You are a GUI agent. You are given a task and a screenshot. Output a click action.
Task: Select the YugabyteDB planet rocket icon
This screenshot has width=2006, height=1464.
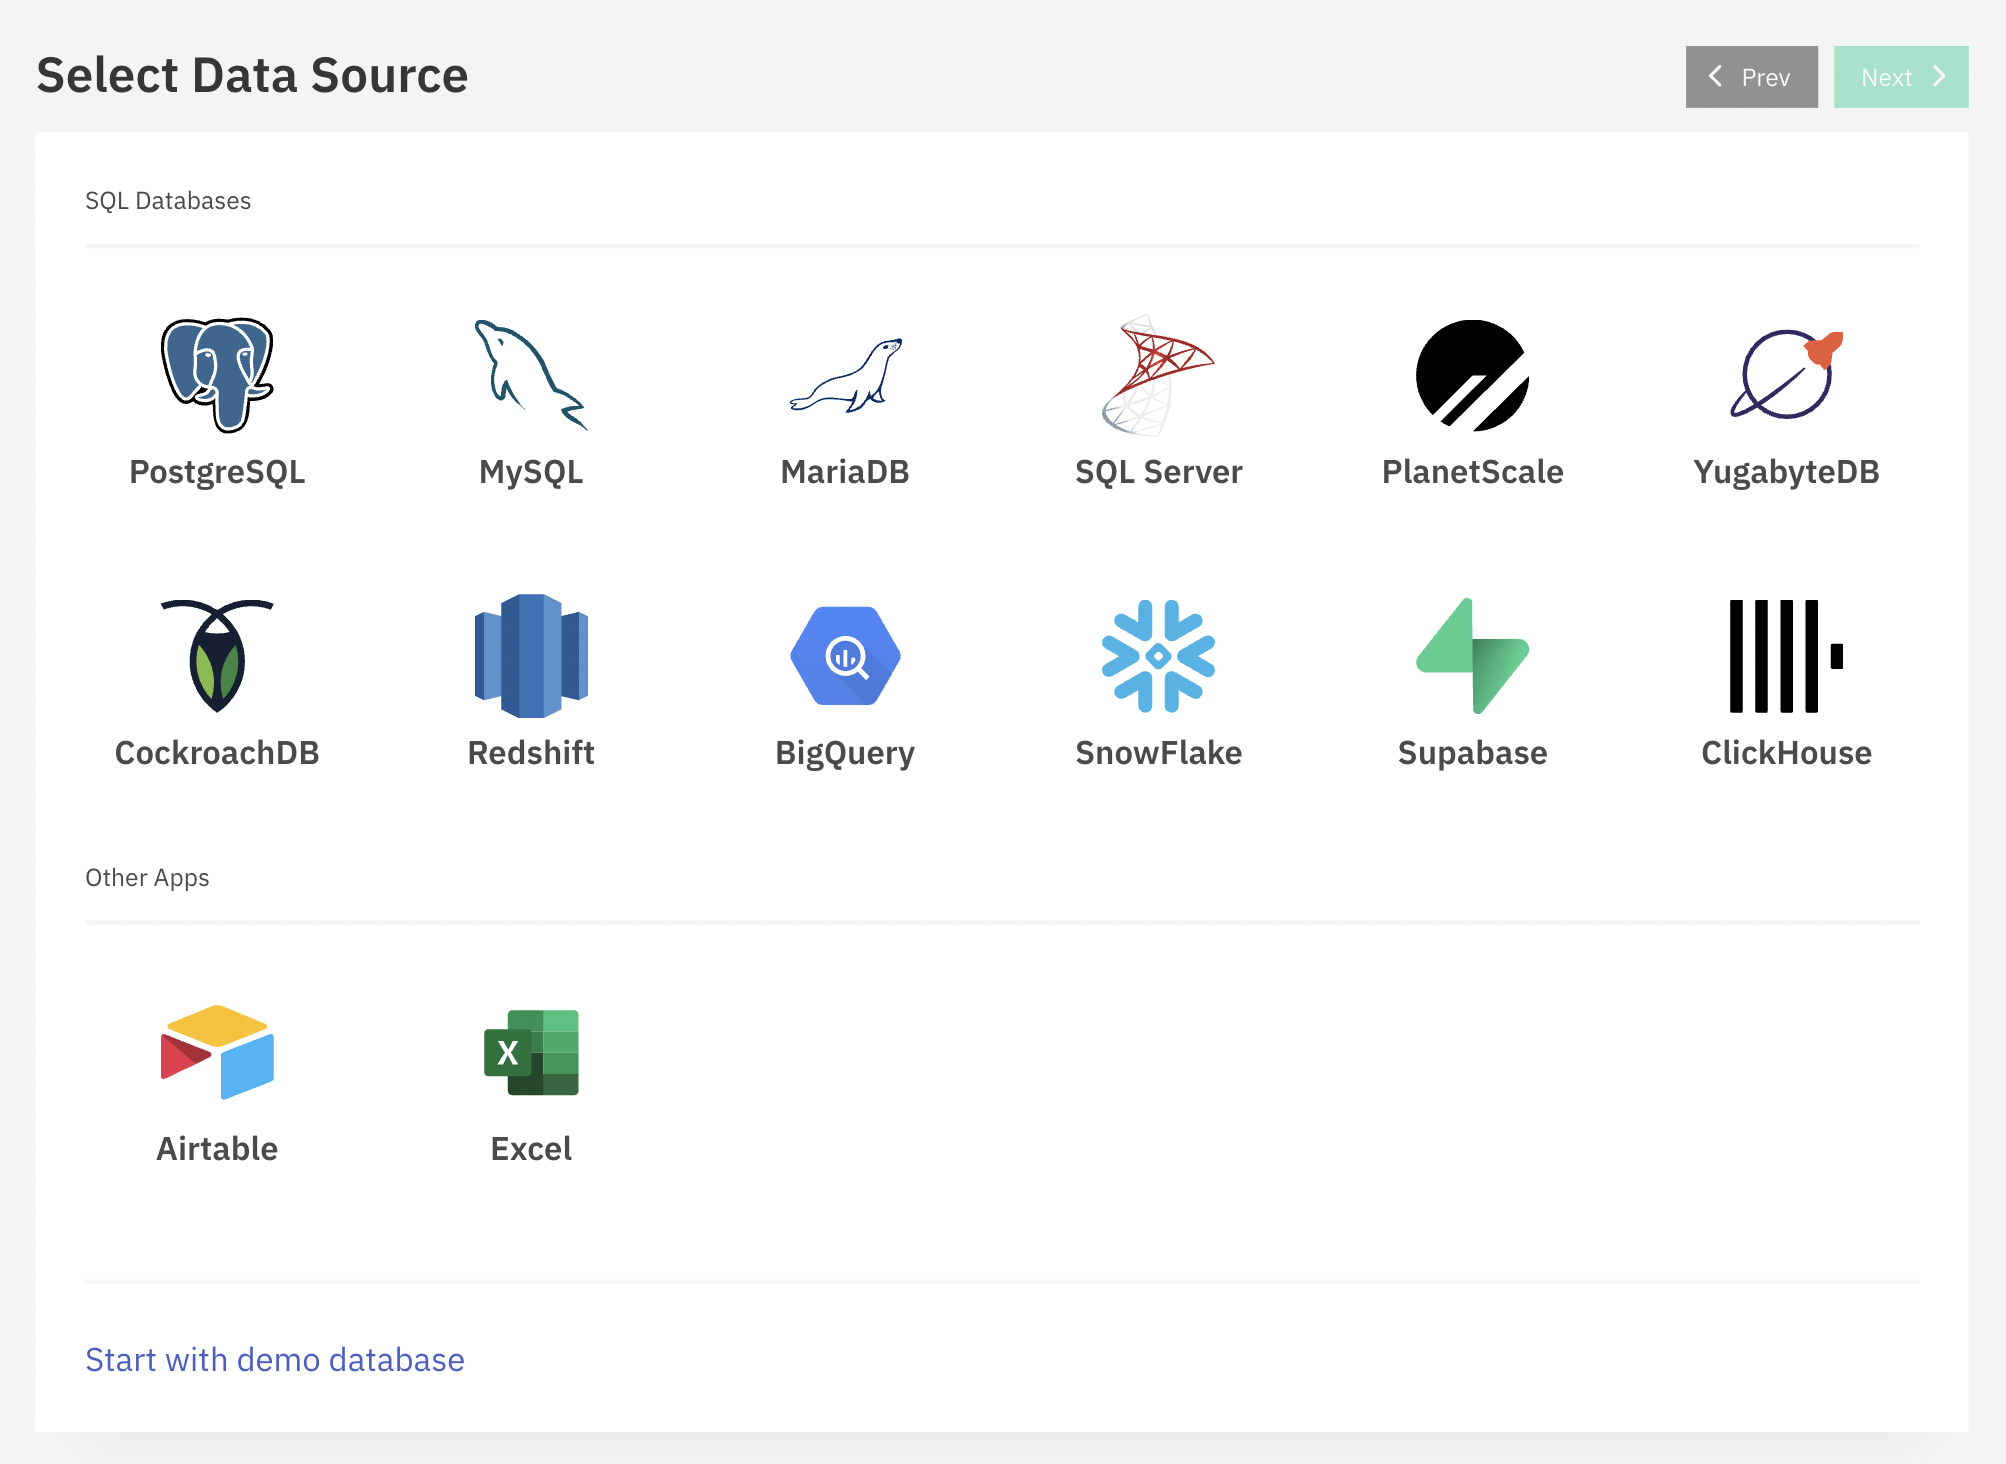[x=1786, y=375]
